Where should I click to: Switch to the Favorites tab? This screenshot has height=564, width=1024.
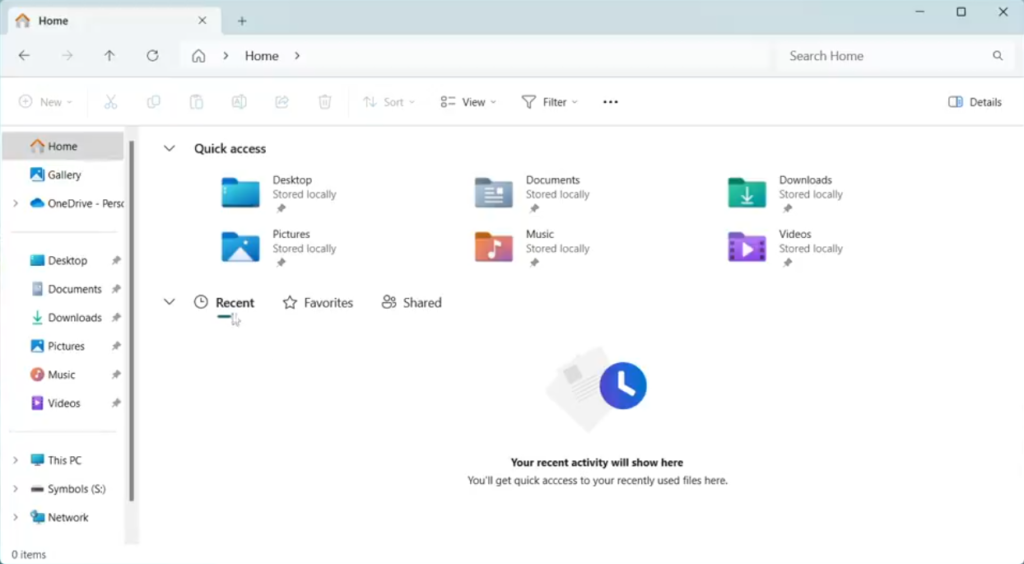318,303
